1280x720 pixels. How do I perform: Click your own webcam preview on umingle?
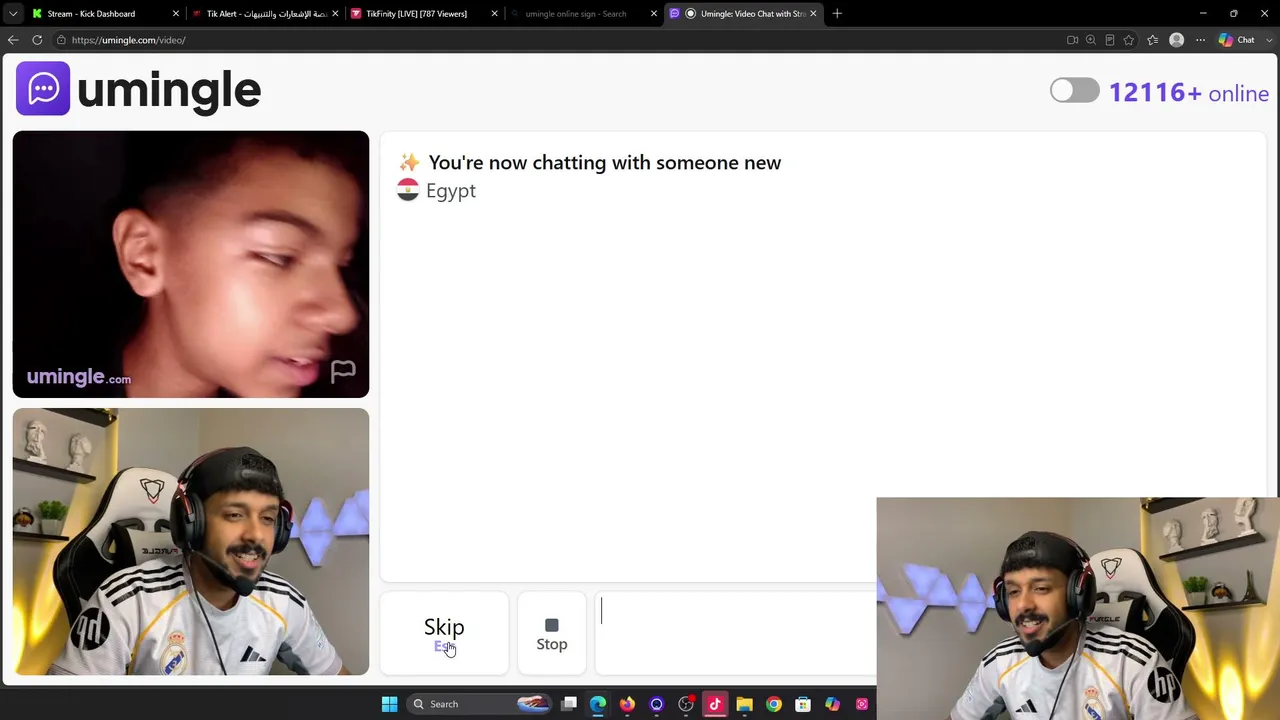[x=191, y=541]
